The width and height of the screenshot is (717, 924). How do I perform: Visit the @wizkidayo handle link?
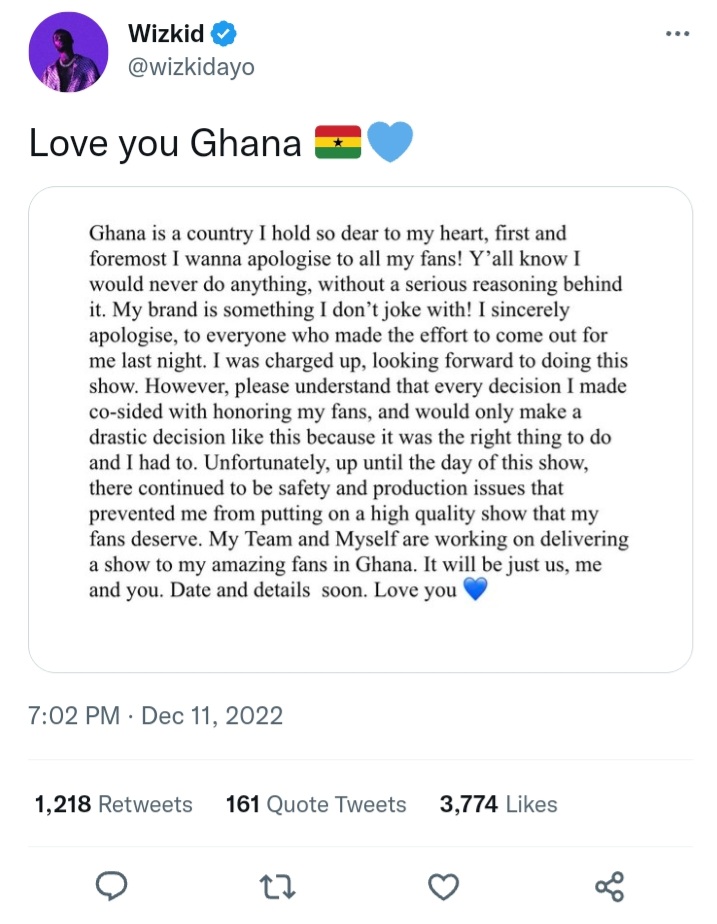click(191, 67)
